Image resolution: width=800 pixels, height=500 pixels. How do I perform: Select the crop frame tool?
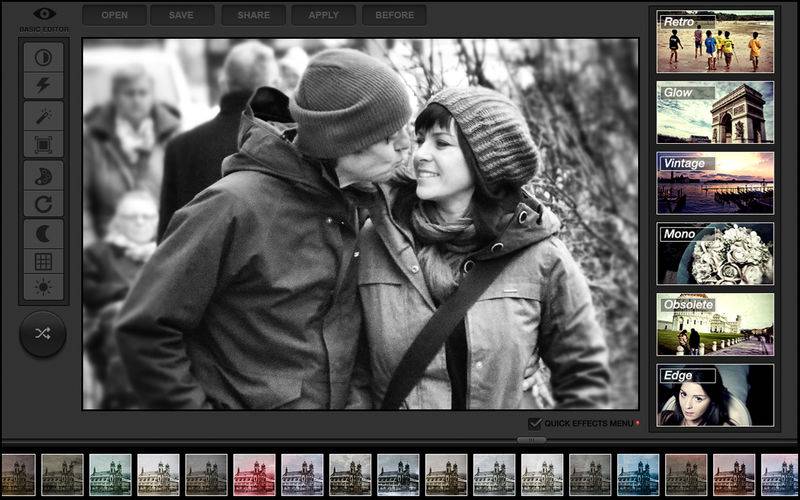coord(43,145)
